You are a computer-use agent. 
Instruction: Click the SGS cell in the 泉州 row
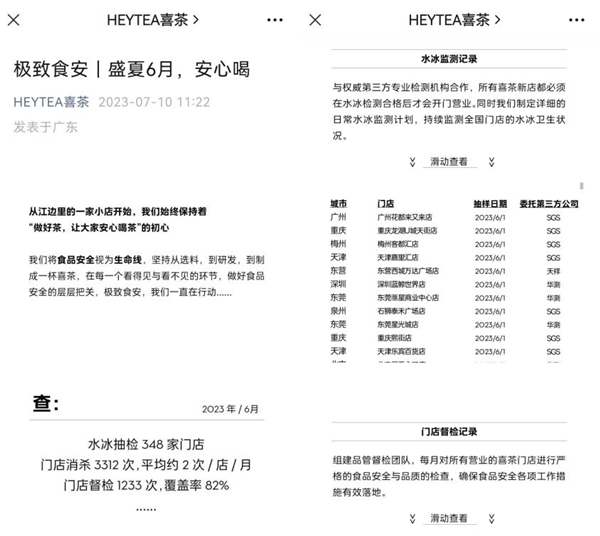pyautogui.click(x=553, y=311)
